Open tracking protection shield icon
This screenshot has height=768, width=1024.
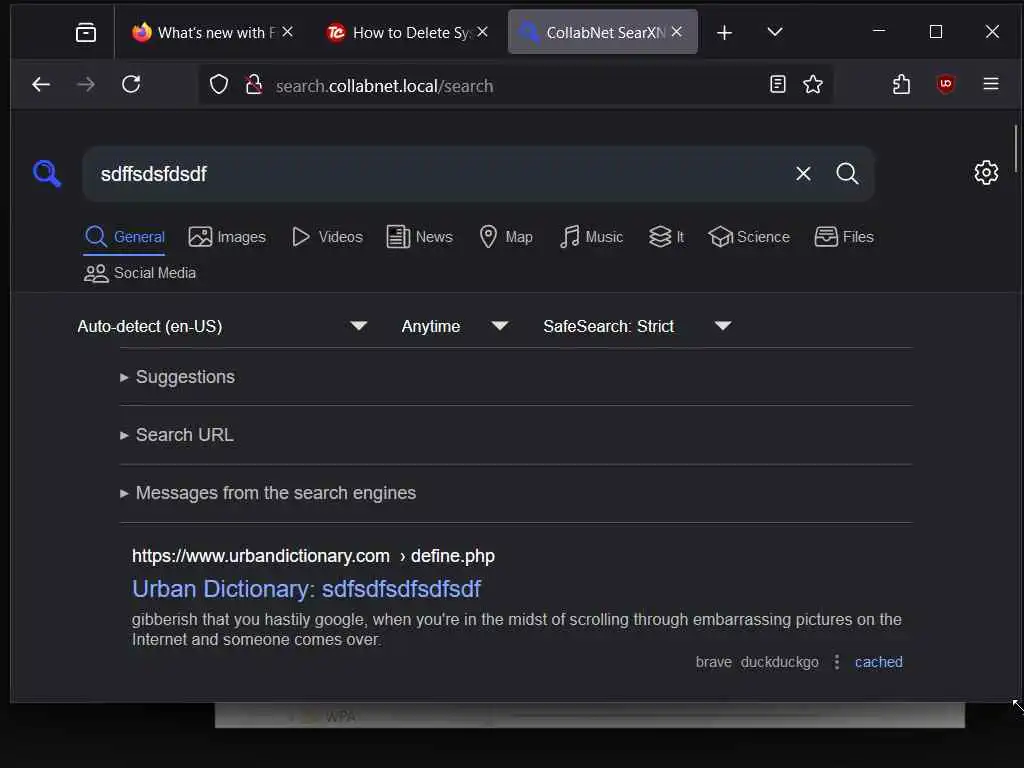[219, 84]
